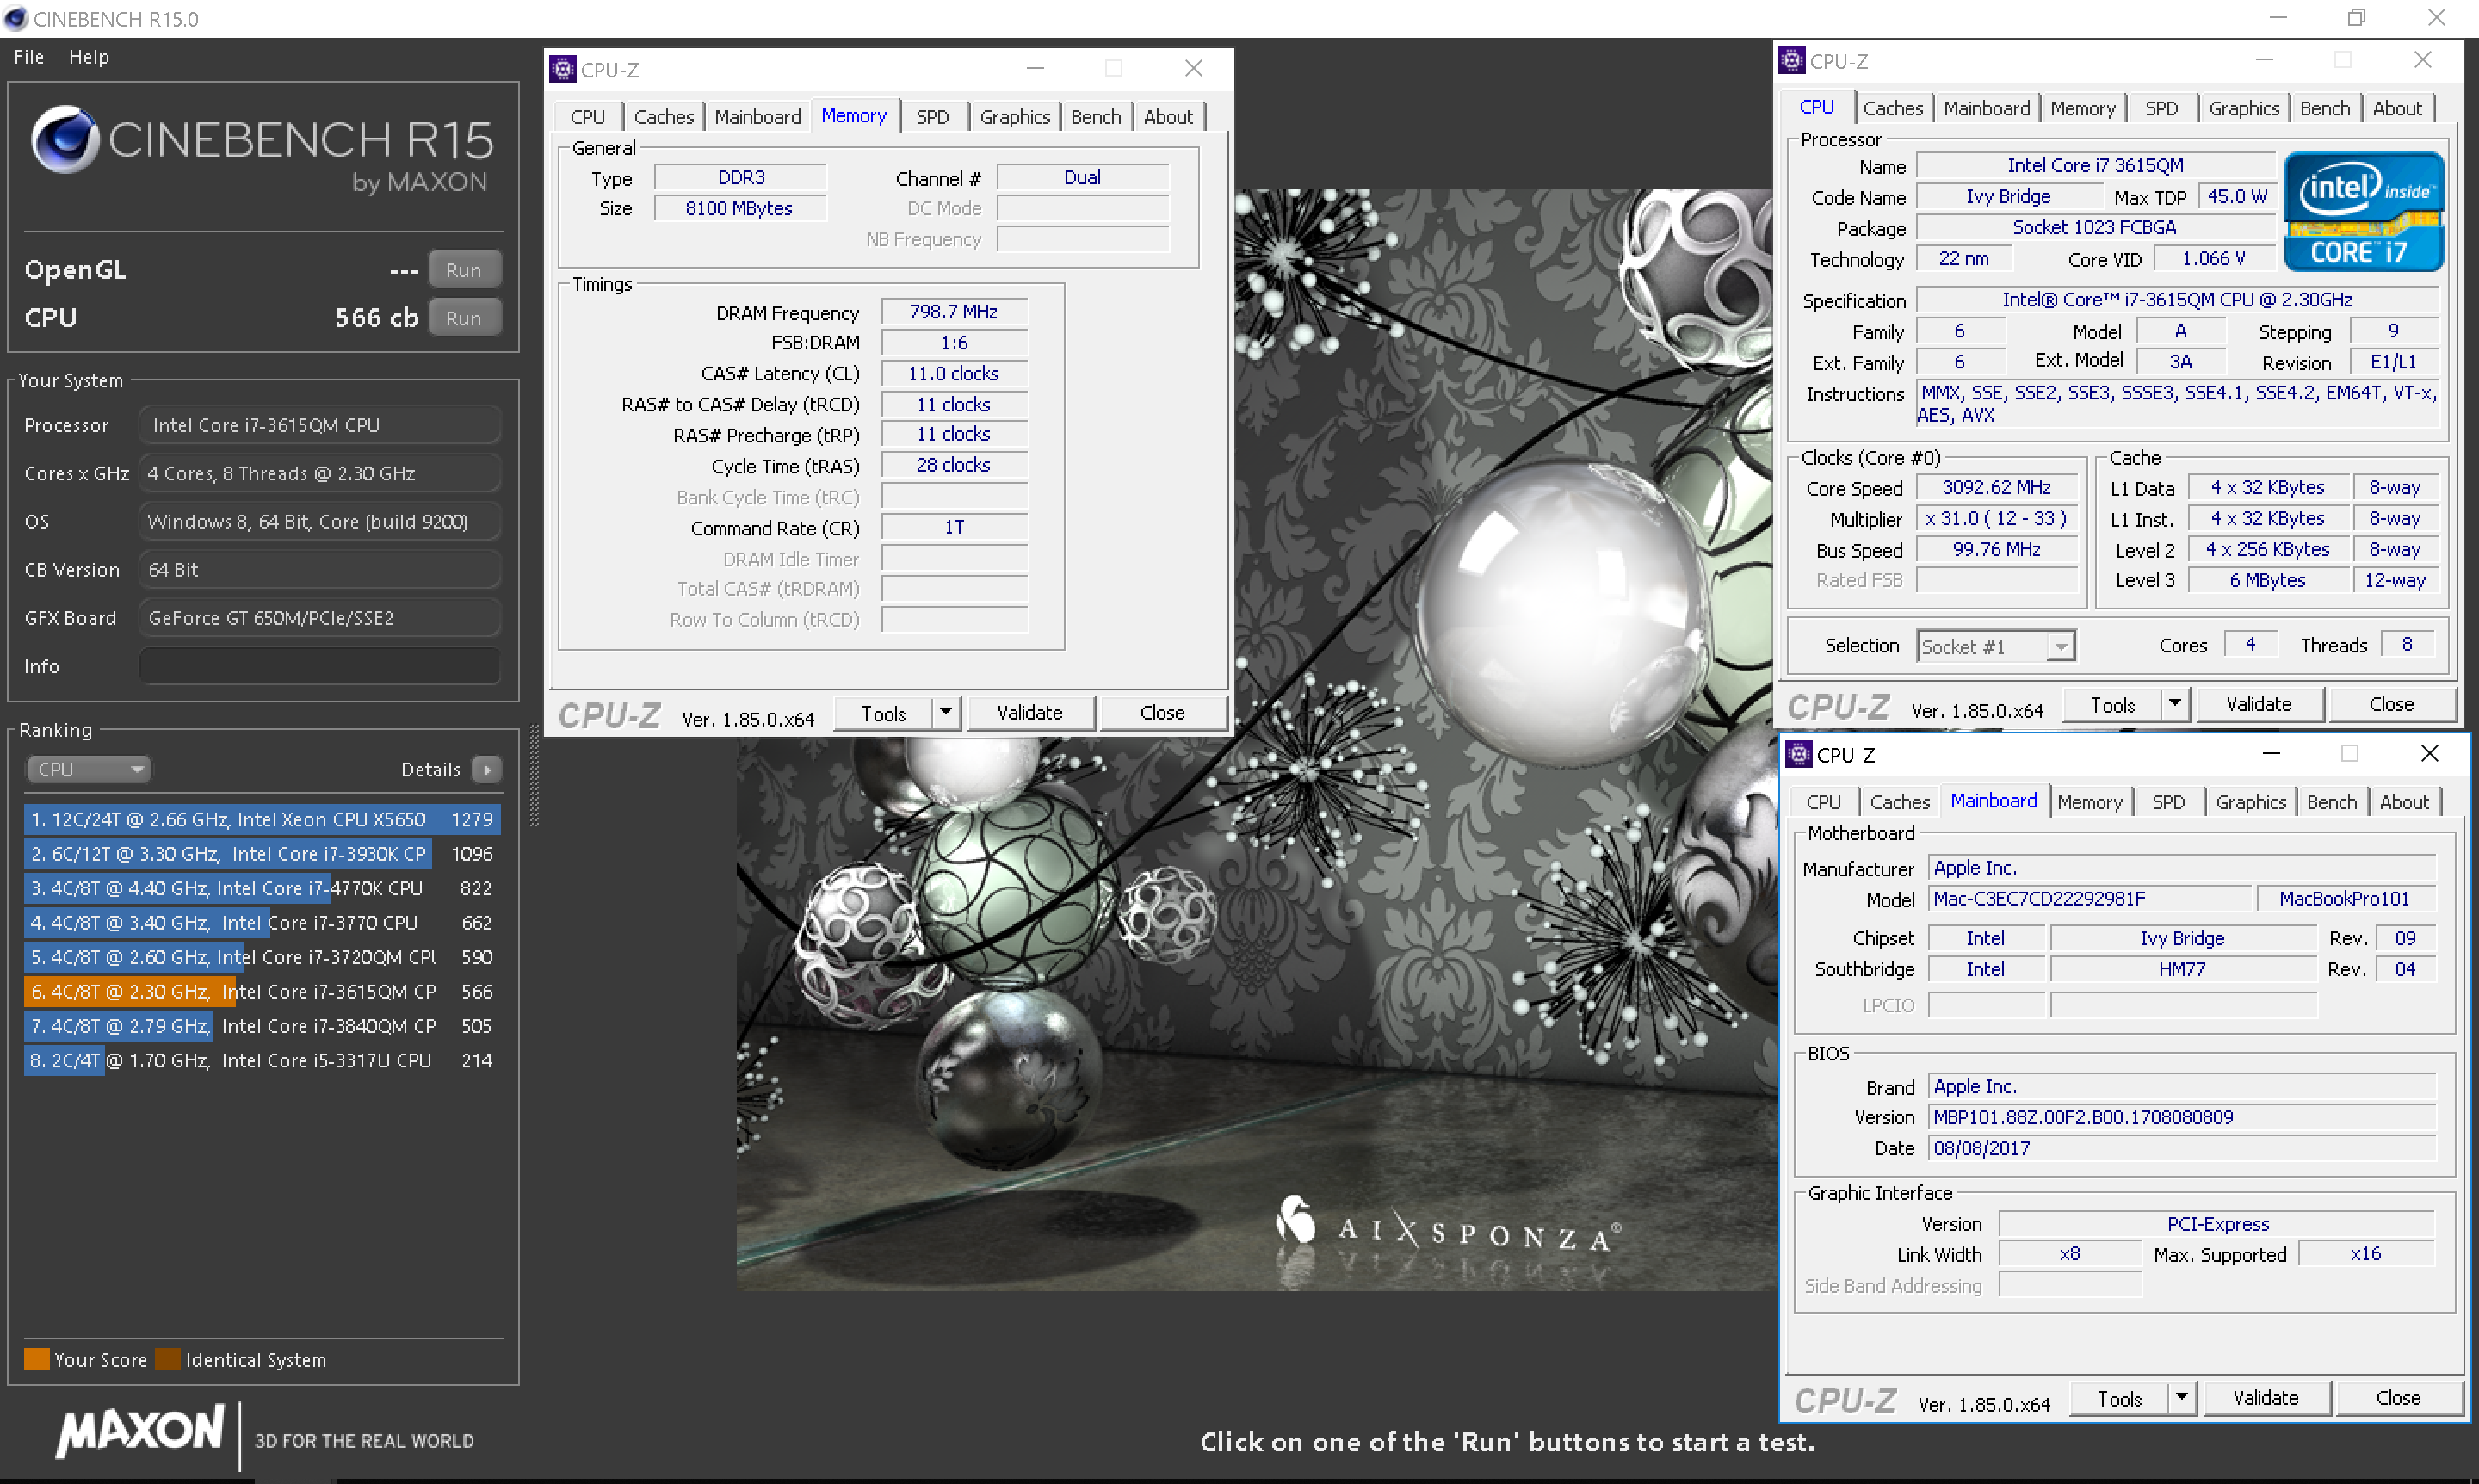Click Close button in the Mainboard CPU-Z window
Screen dimensions: 2479x1484
pyautogui.click(x=2398, y=1398)
